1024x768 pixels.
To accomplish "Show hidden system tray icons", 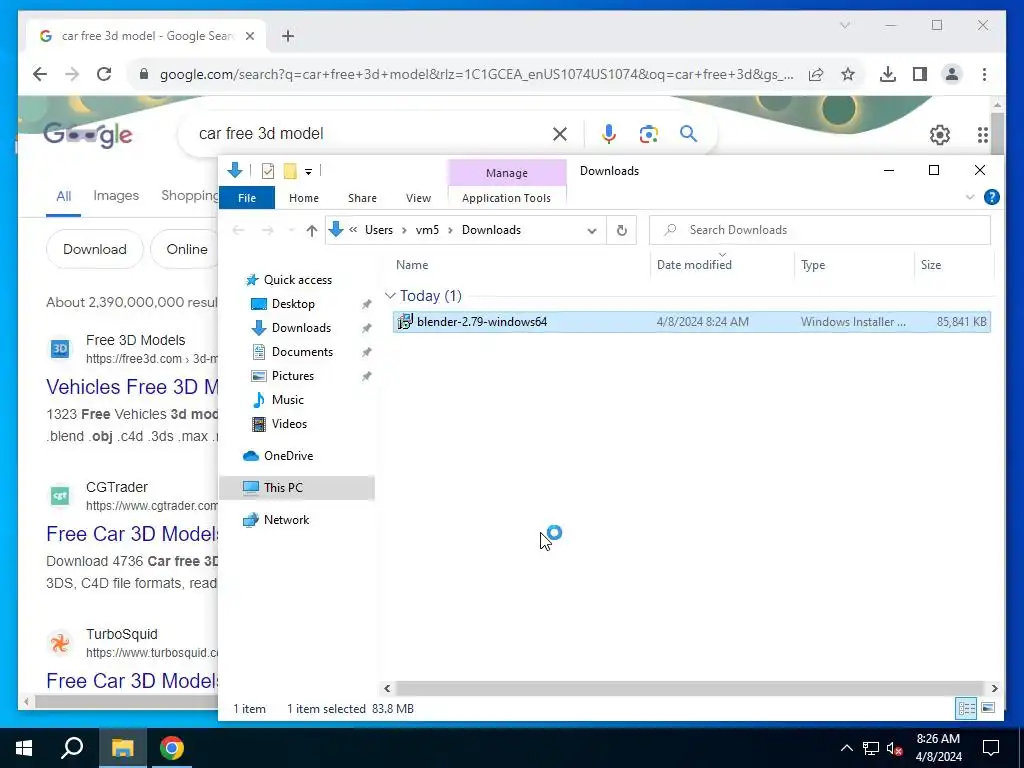I will (x=846, y=748).
